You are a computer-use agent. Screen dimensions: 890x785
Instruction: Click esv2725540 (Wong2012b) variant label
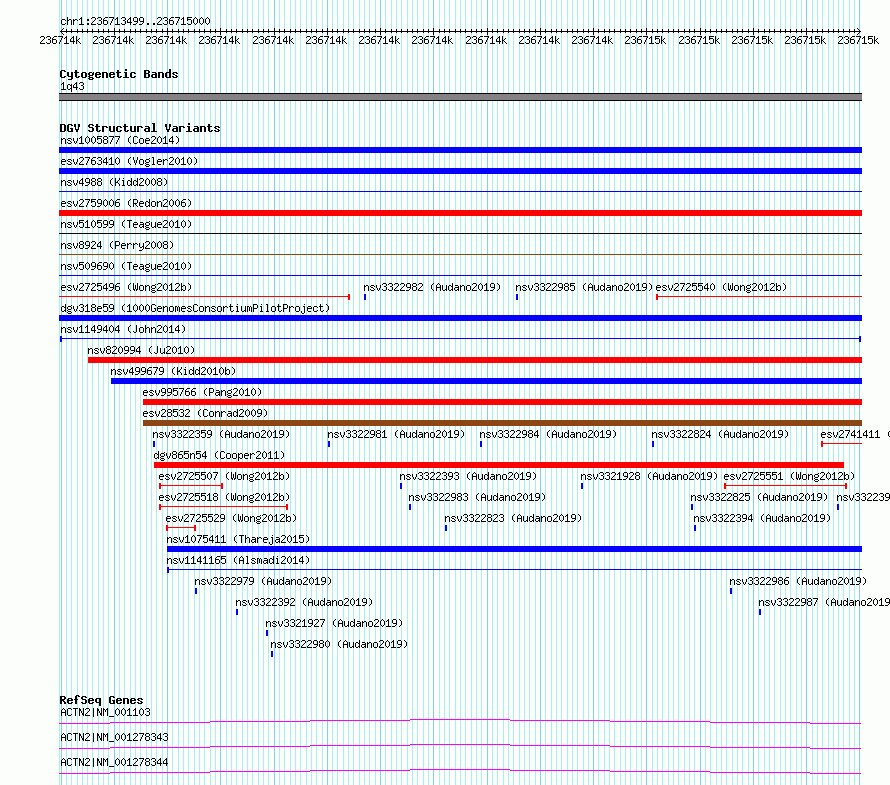tap(721, 287)
